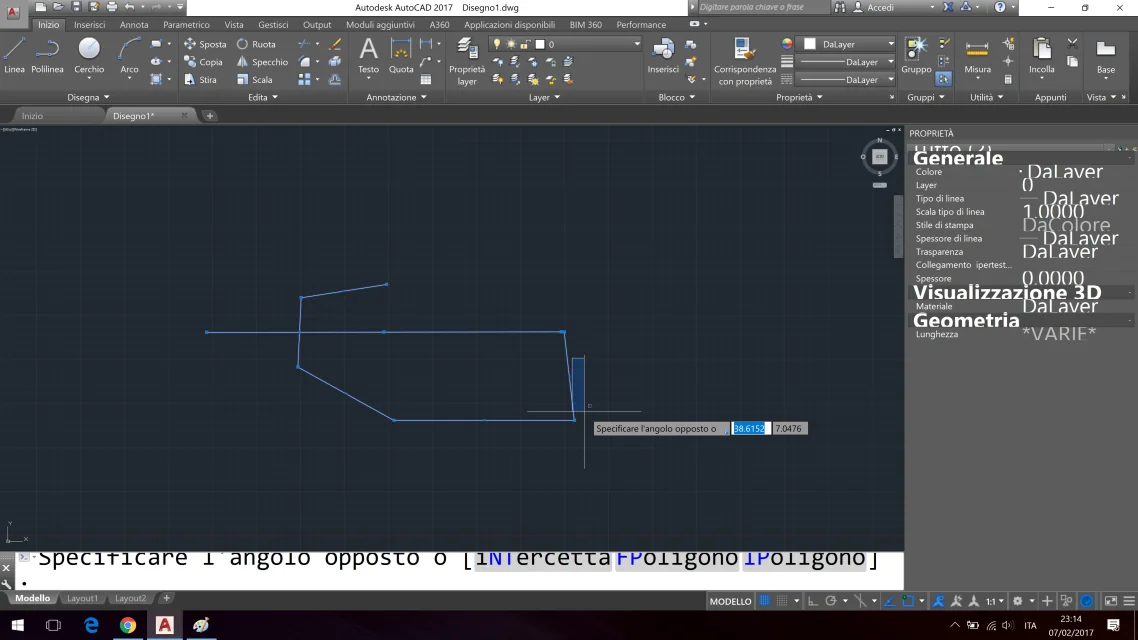
Task: Toggle object snap tracking
Action: click(x=890, y=601)
